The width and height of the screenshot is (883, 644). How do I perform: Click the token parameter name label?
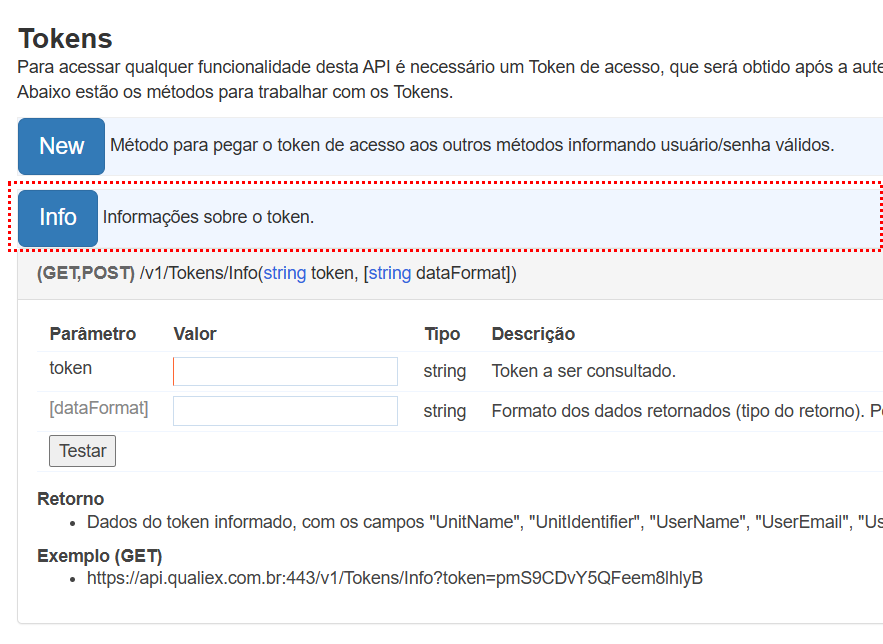point(71,368)
